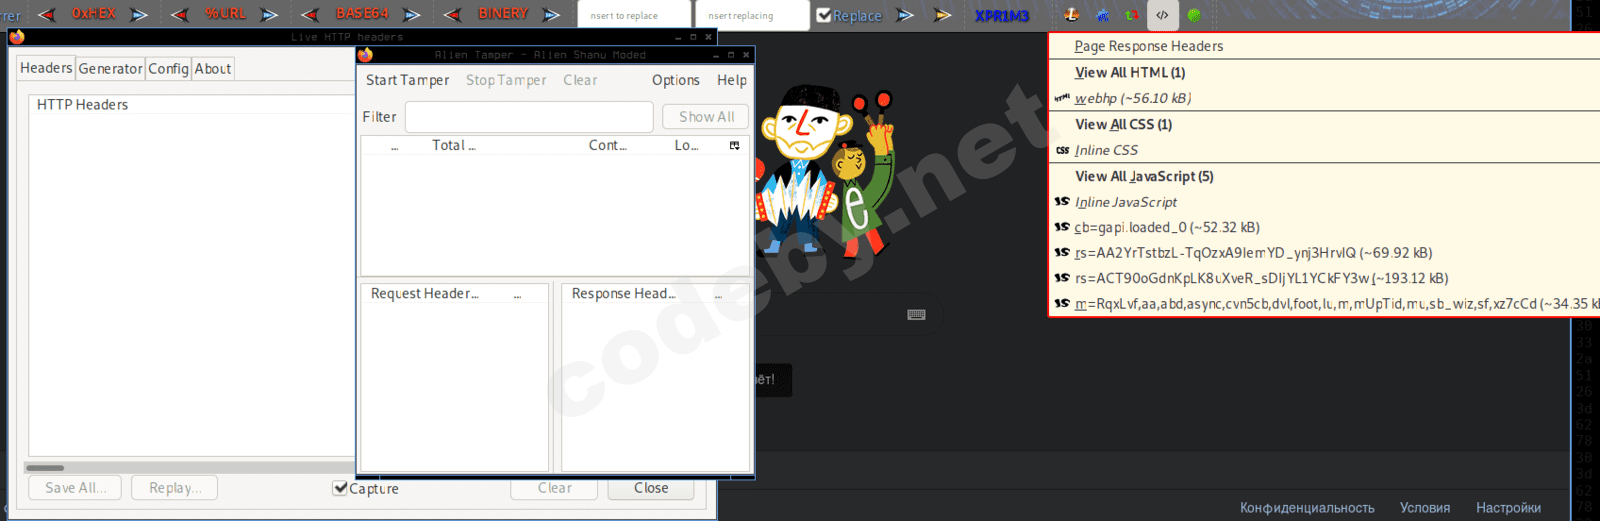Click the Условия footer link
Viewport: 1600px width, 521px height.
tap(1425, 508)
